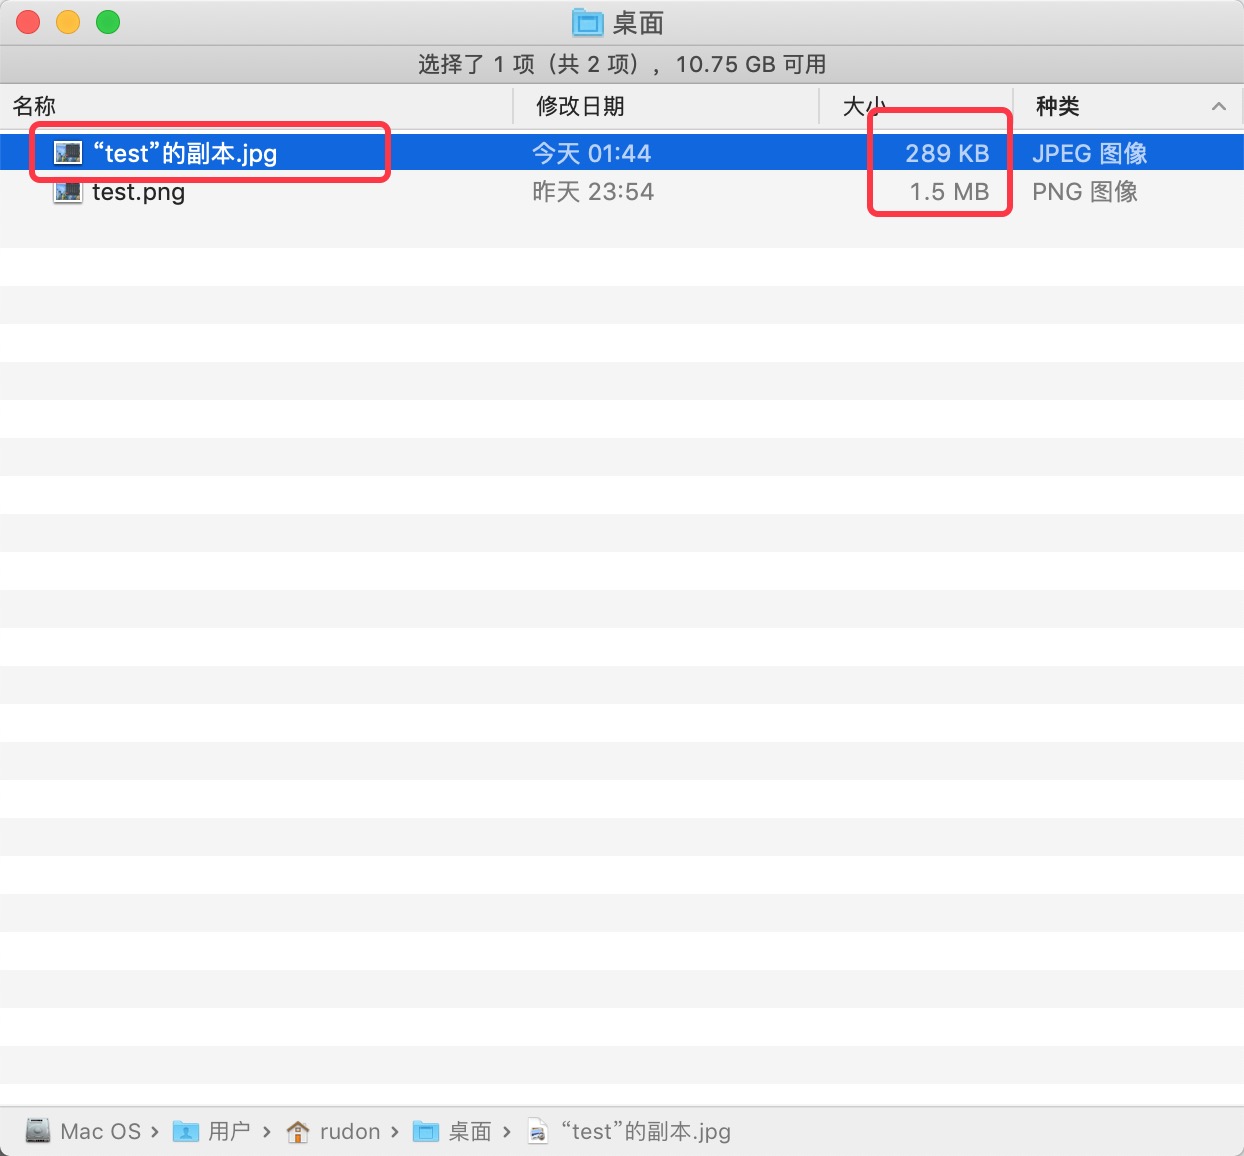The width and height of the screenshot is (1244, 1156).
Task: Click the test.png file thumbnail icon
Action: coord(67,191)
